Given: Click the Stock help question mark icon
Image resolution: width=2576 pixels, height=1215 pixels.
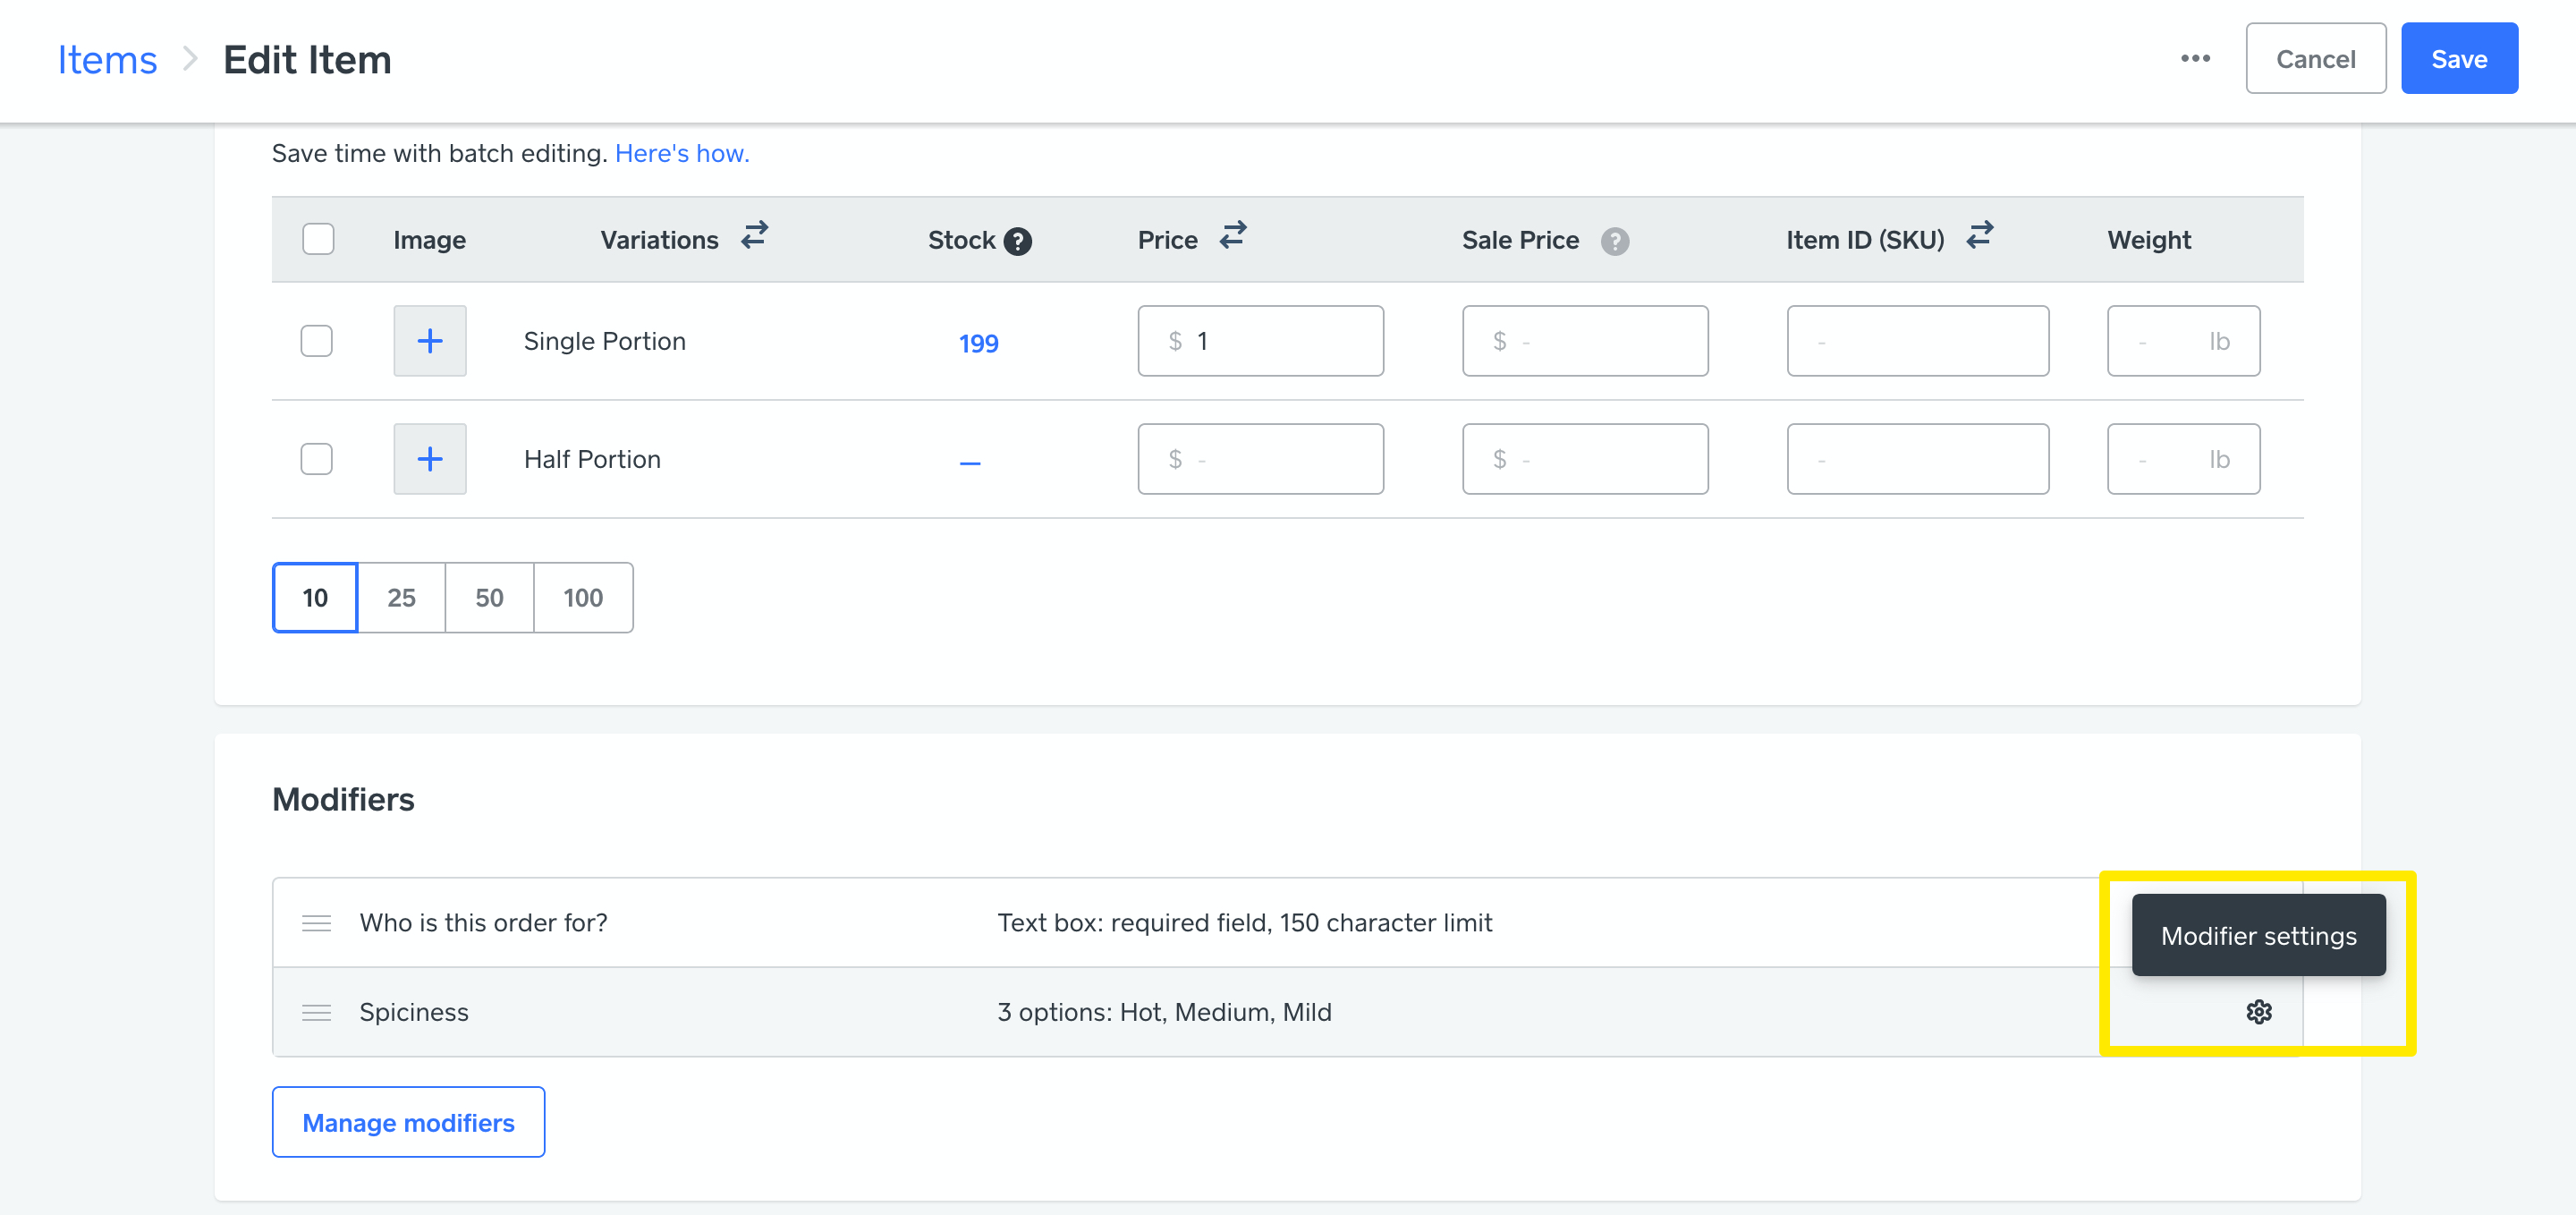Looking at the screenshot, I should coord(1017,241).
